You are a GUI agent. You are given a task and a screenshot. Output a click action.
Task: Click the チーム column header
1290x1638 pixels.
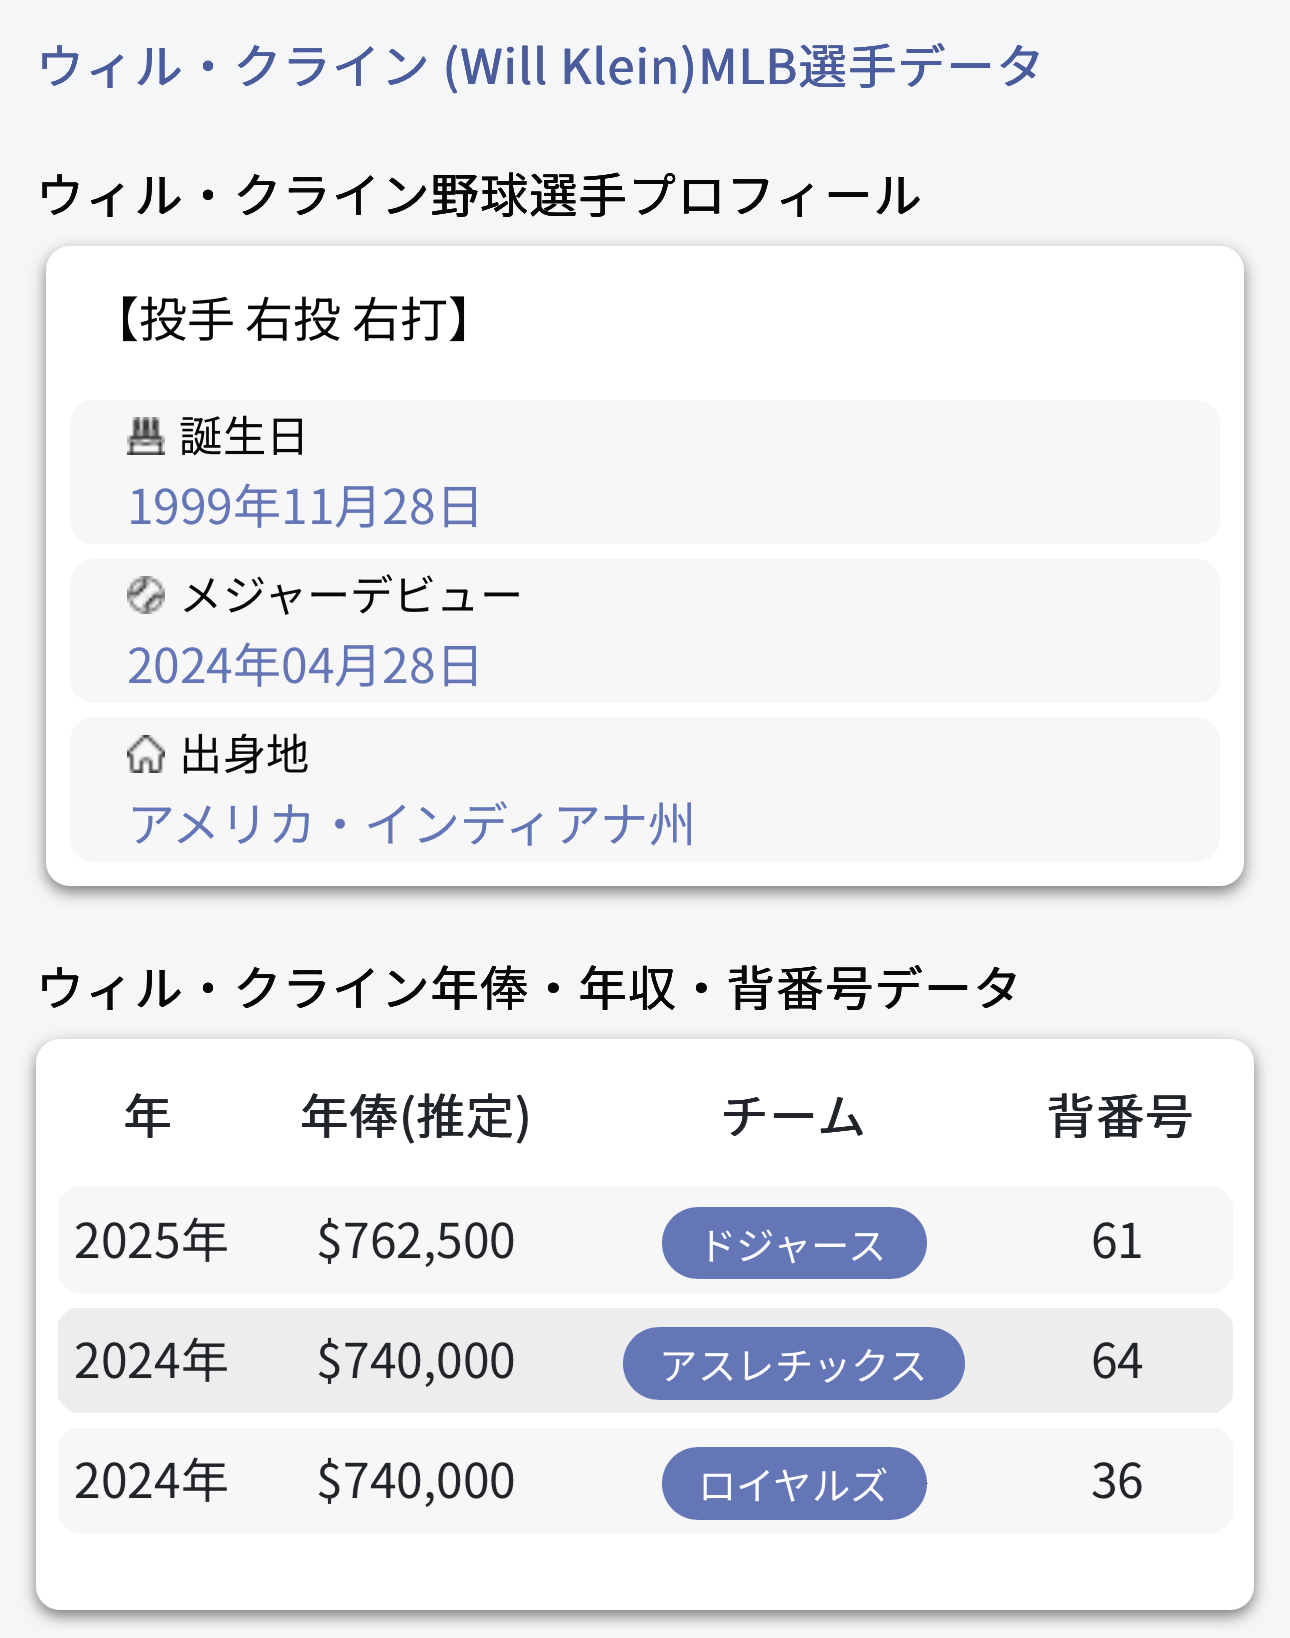[794, 1116]
